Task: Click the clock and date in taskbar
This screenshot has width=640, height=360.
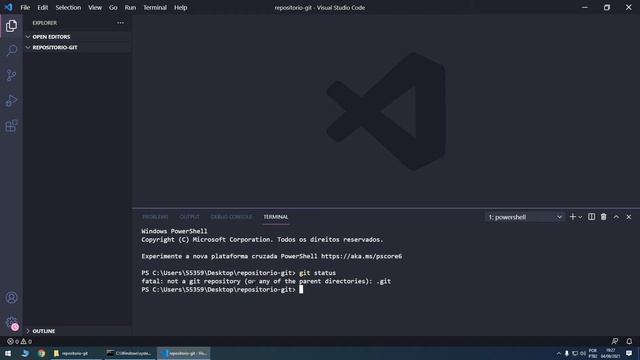Action: tap(610, 353)
